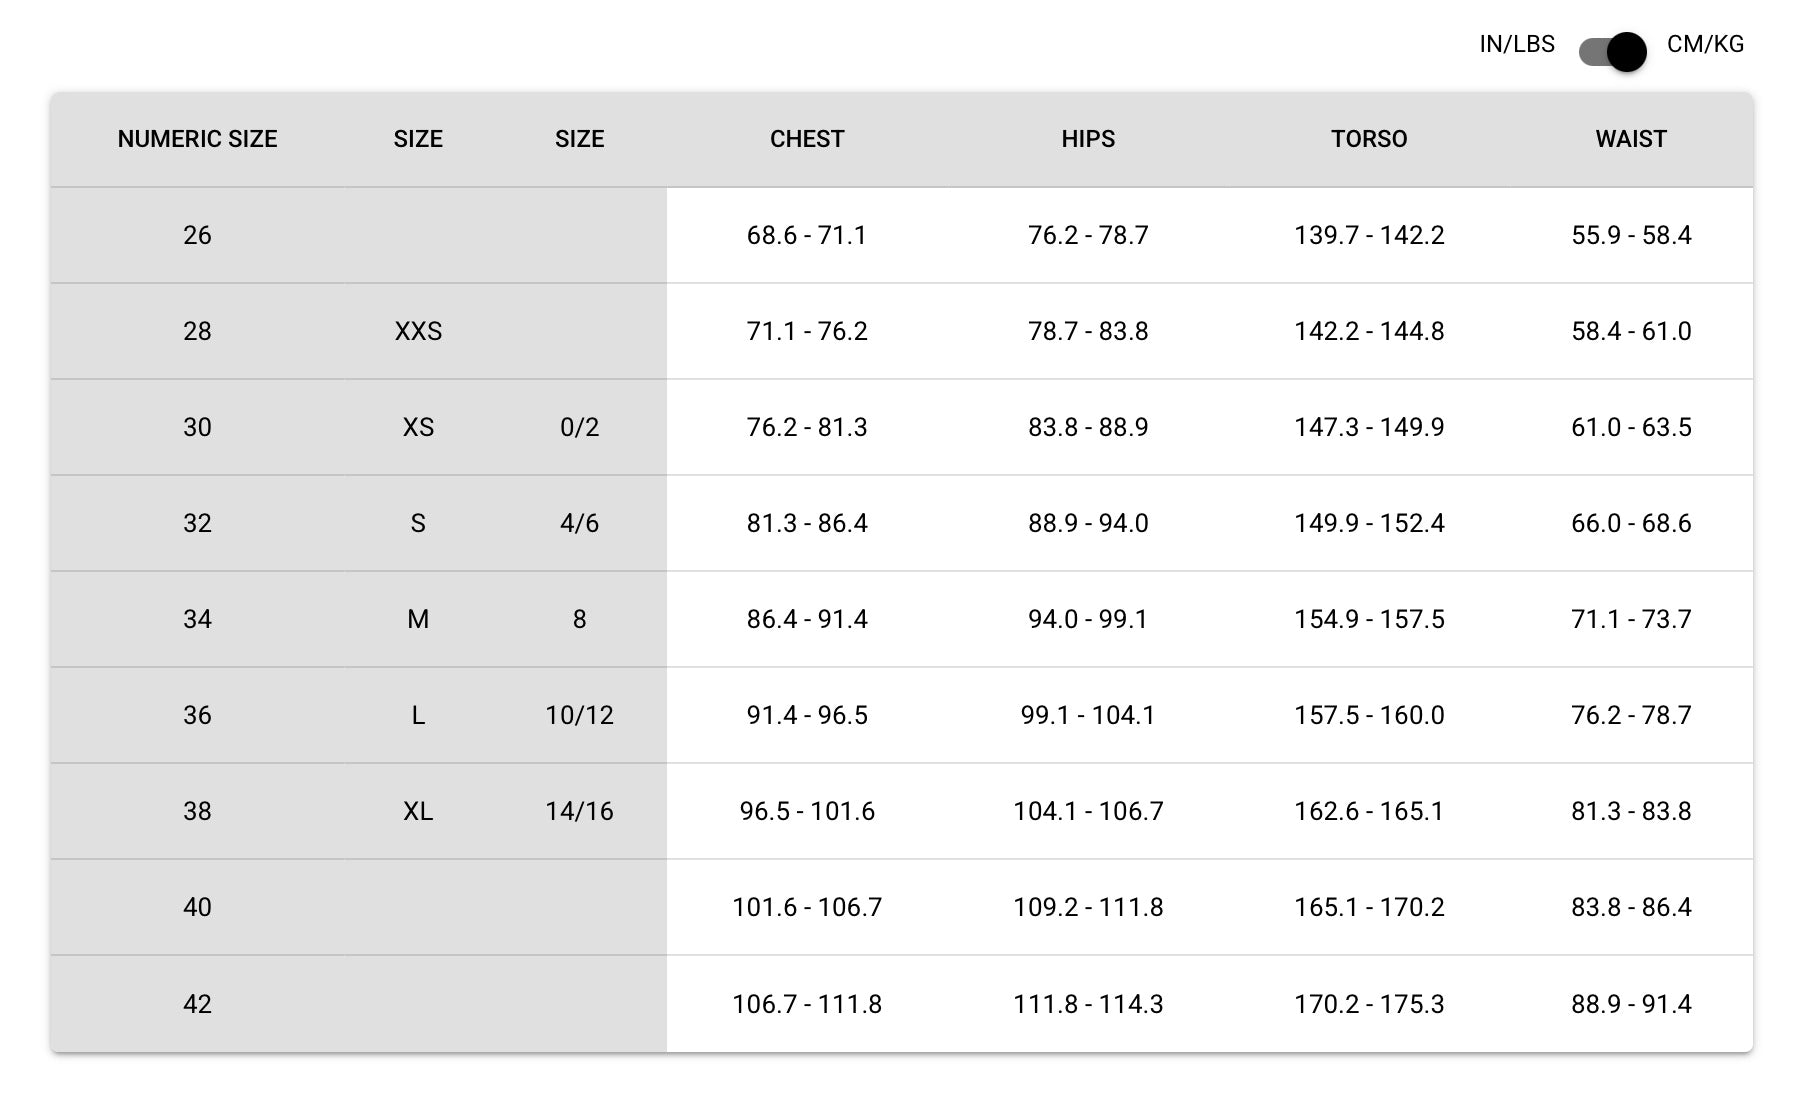Toggle the IN/LBS to CM/KG unit switch

pos(1612,51)
